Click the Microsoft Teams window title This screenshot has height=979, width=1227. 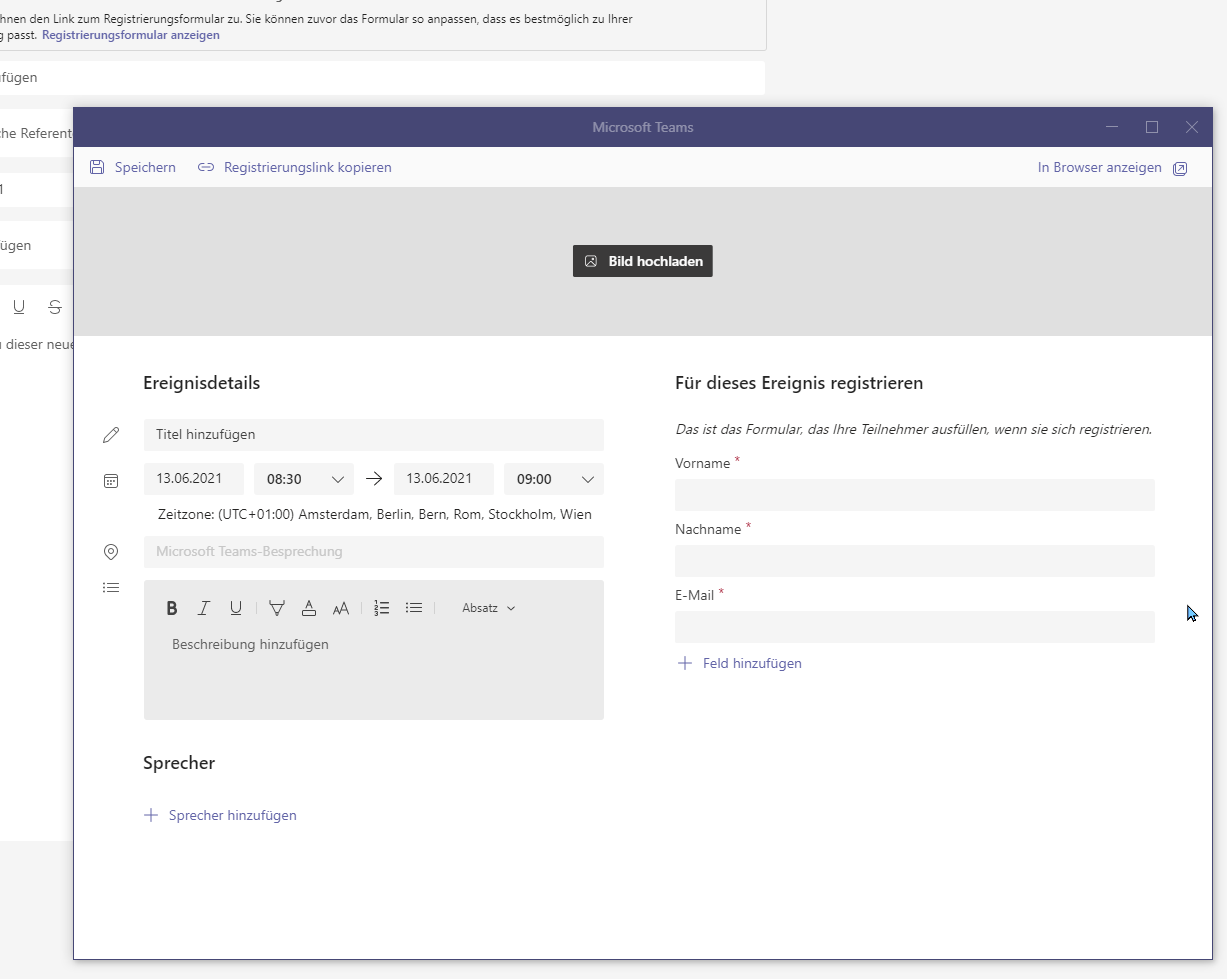coord(643,127)
